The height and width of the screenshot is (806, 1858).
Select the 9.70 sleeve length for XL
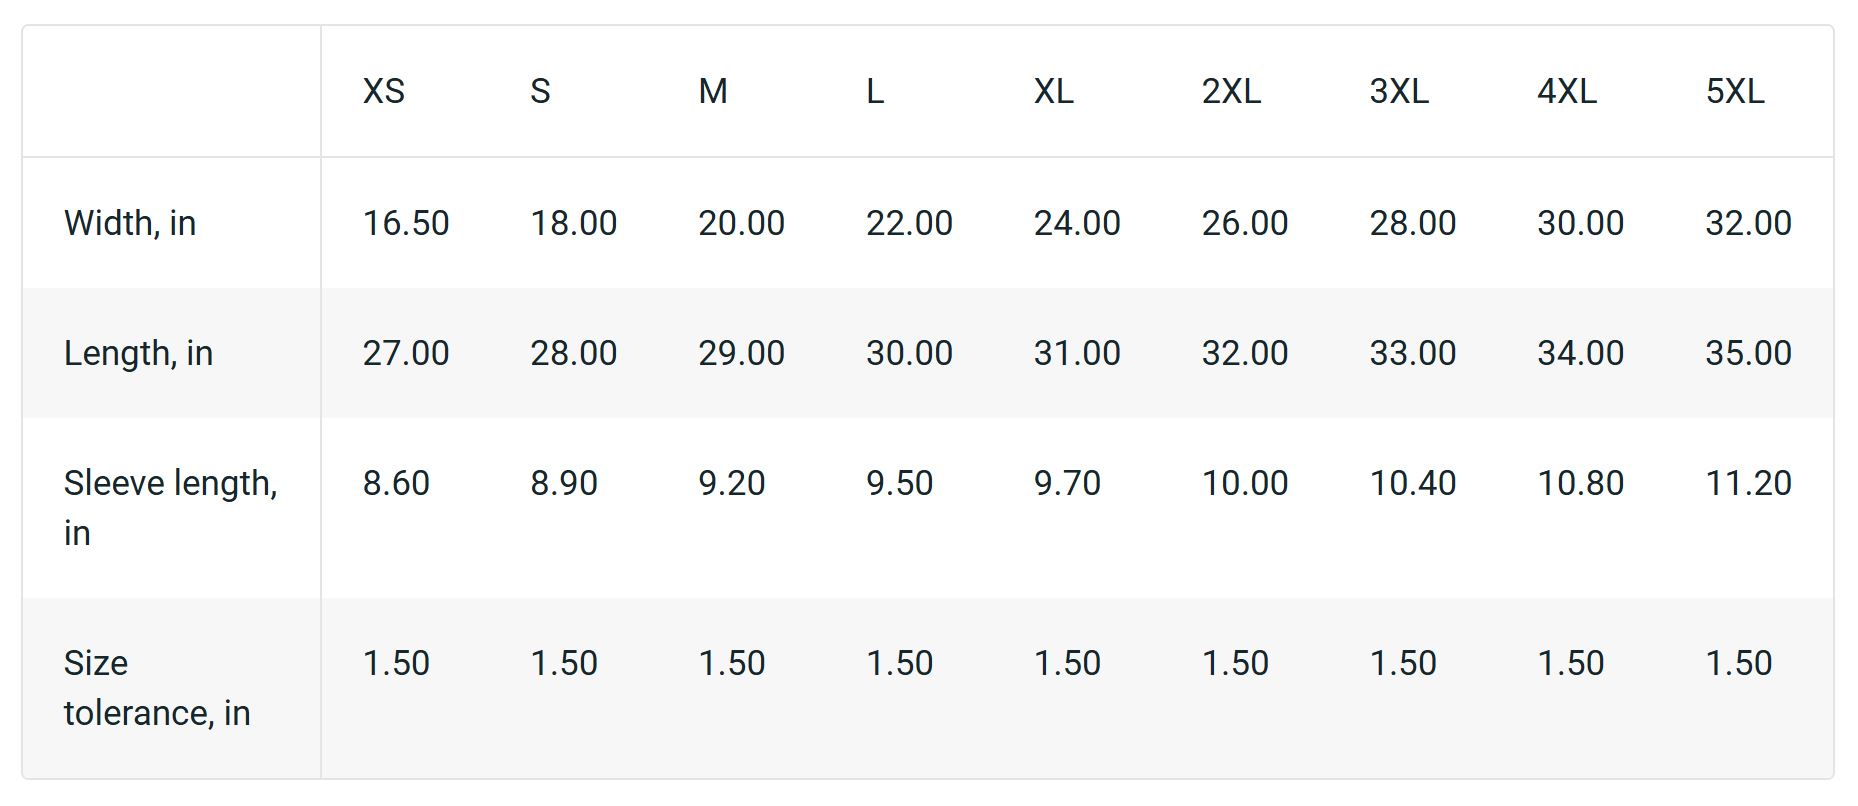[x=1067, y=483]
